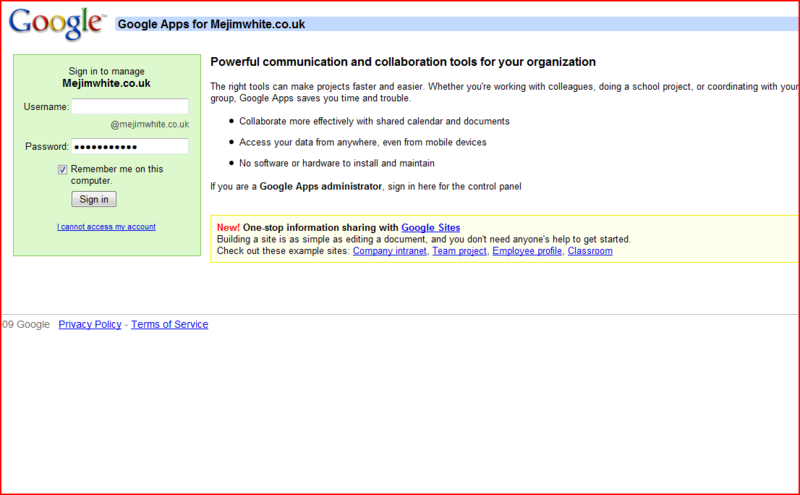Click the No software or hardware bullet

pos(337,163)
